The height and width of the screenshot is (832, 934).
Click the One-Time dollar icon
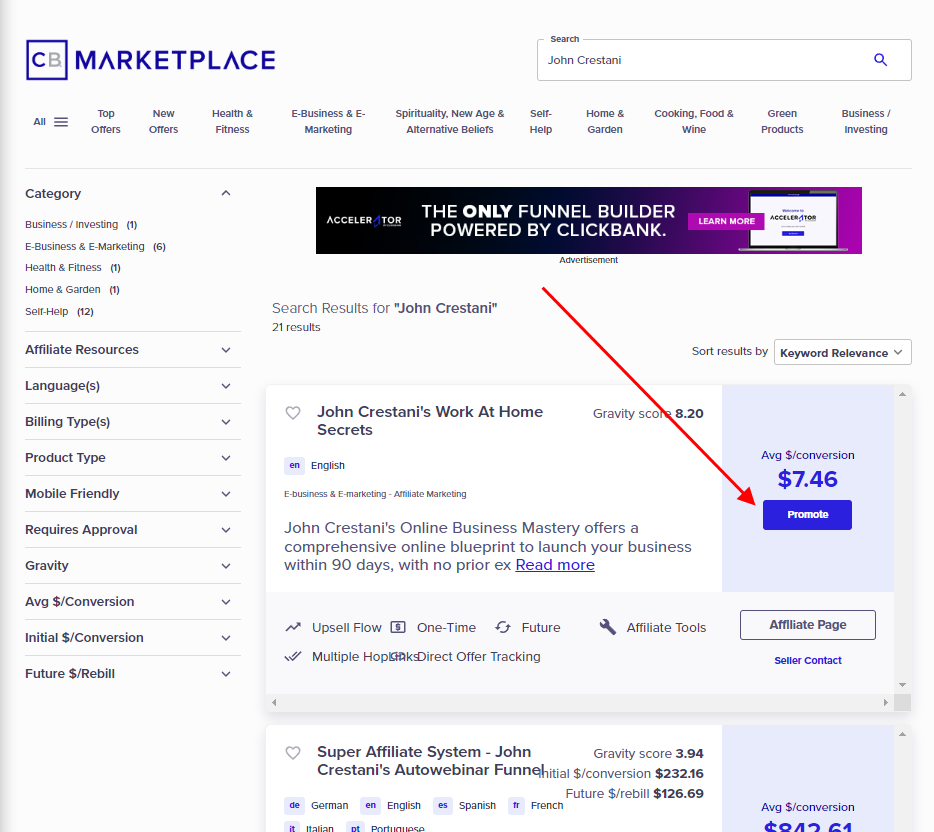click(x=398, y=627)
